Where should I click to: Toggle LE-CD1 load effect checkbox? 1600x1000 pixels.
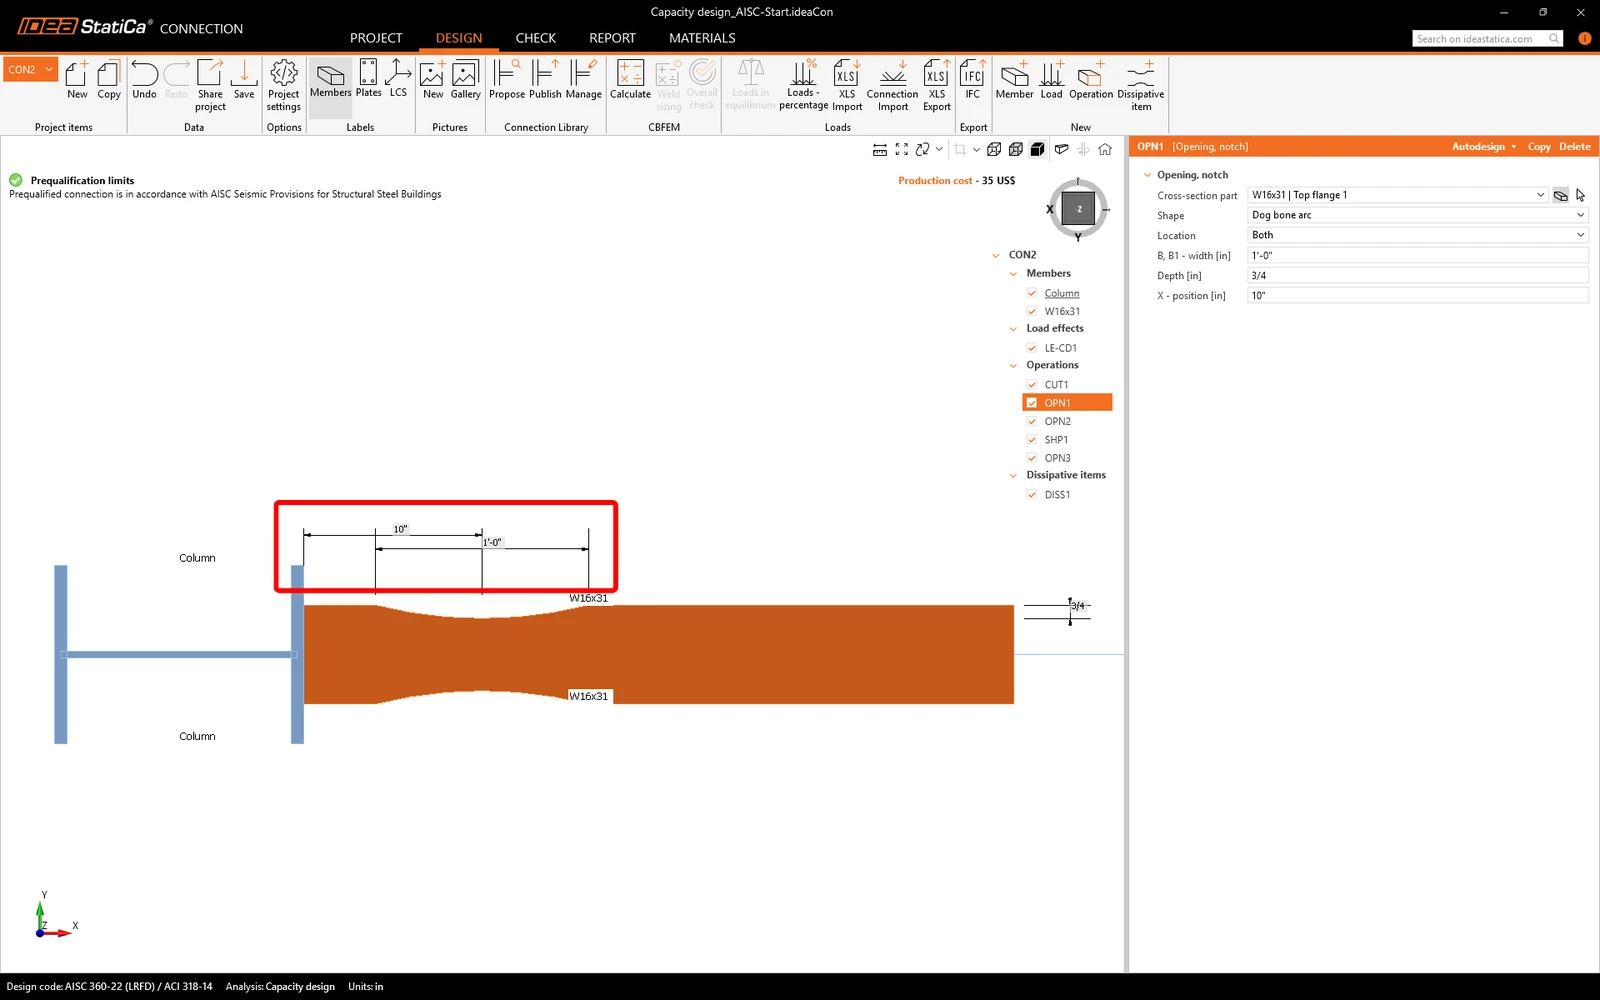(x=1032, y=348)
